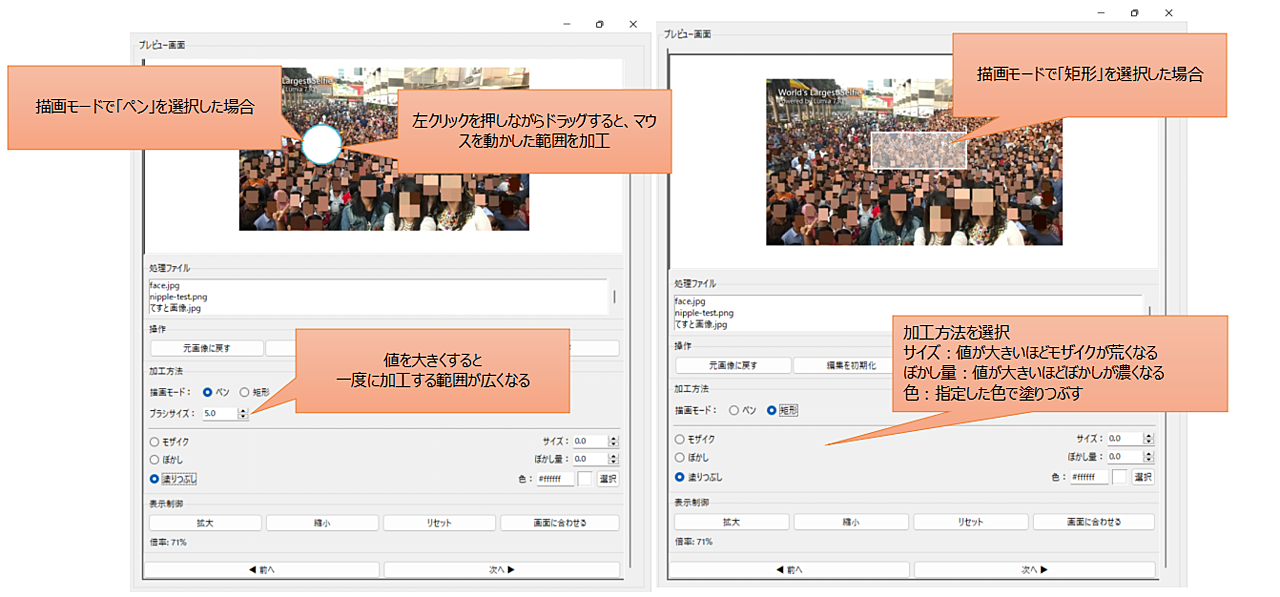The height and width of the screenshot is (597, 1280).
Task: Click サイズ spinner arrows in right window
Action: click(x=1147, y=438)
